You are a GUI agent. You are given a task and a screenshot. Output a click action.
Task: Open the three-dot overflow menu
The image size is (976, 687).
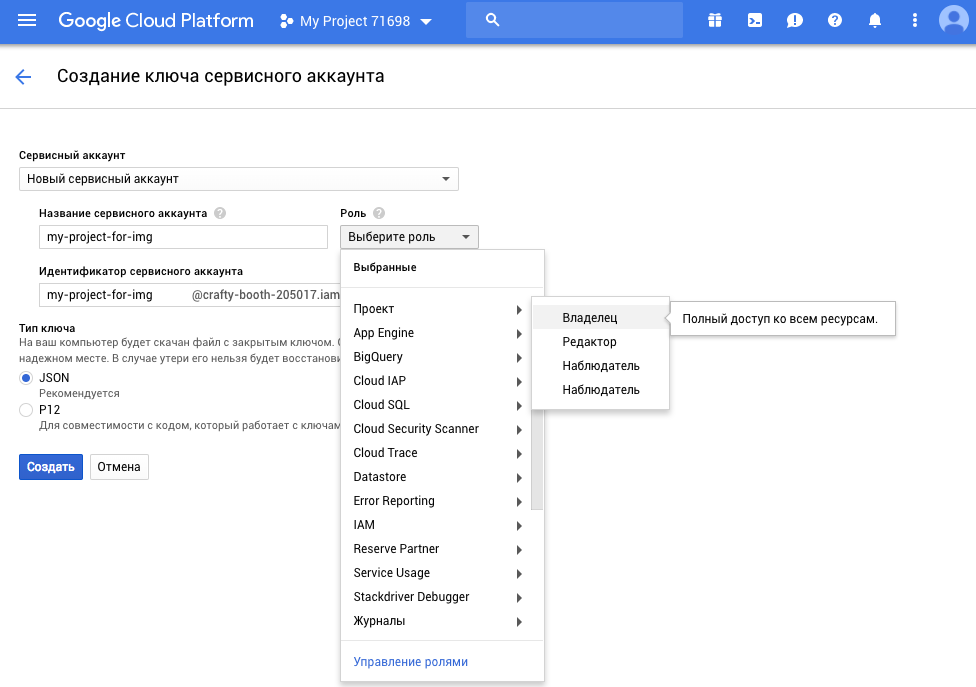[914, 20]
